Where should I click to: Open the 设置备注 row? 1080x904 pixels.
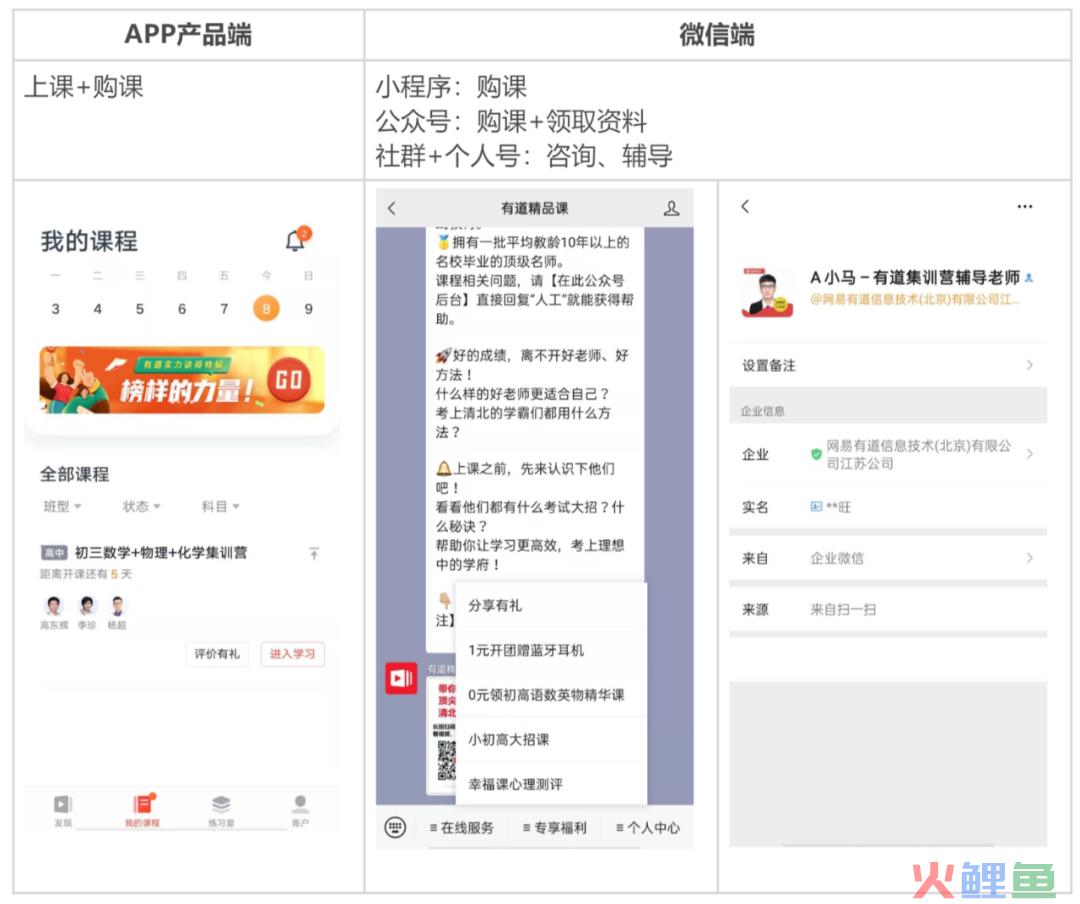click(x=888, y=365)
